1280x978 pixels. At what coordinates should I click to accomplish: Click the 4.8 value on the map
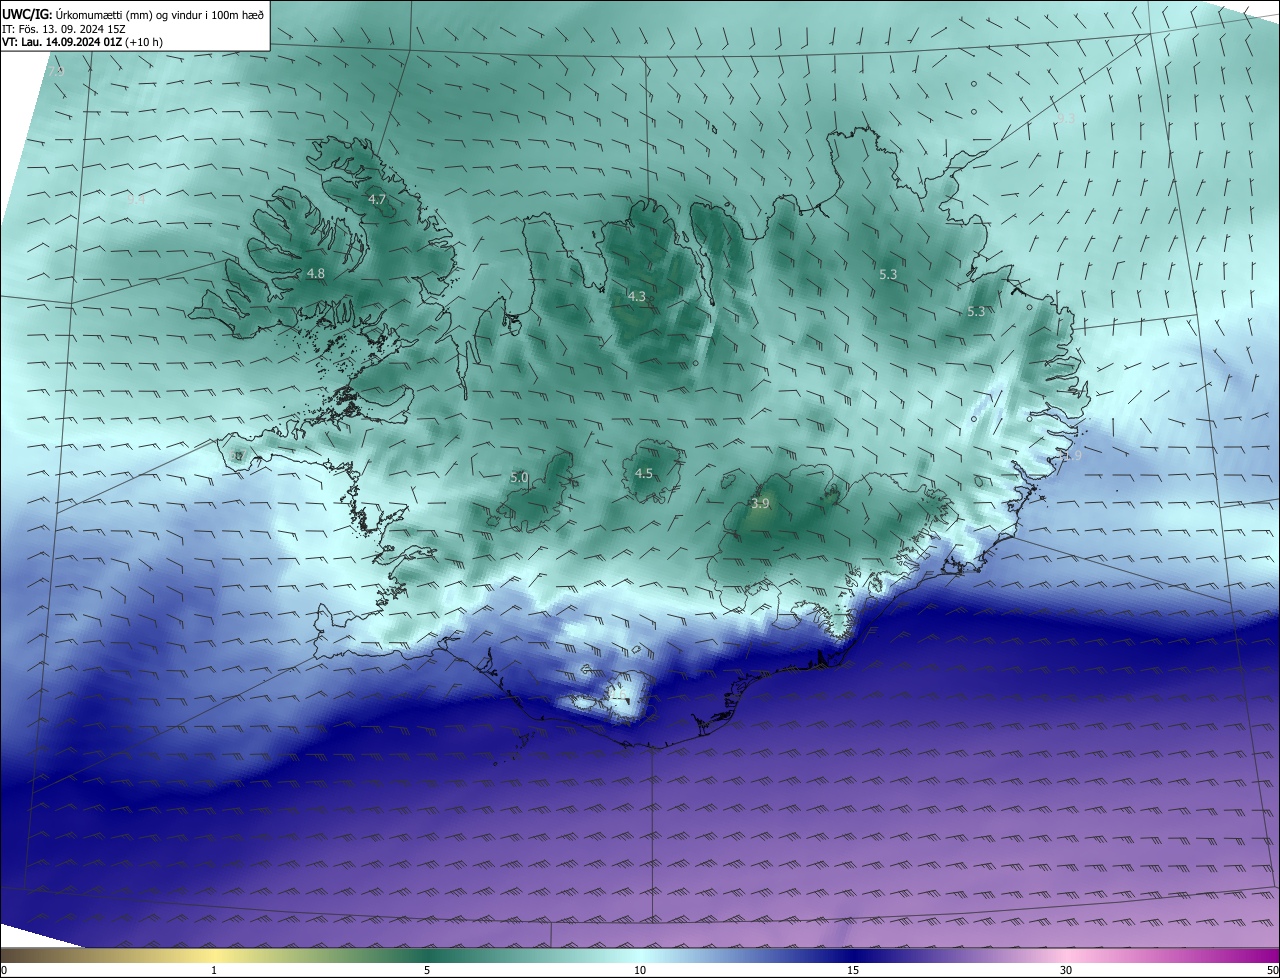tap(316, 273)
